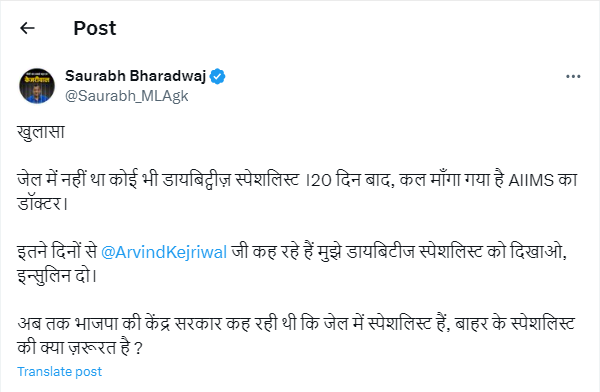Click the word AIIMS in the post

click(531, 180)
